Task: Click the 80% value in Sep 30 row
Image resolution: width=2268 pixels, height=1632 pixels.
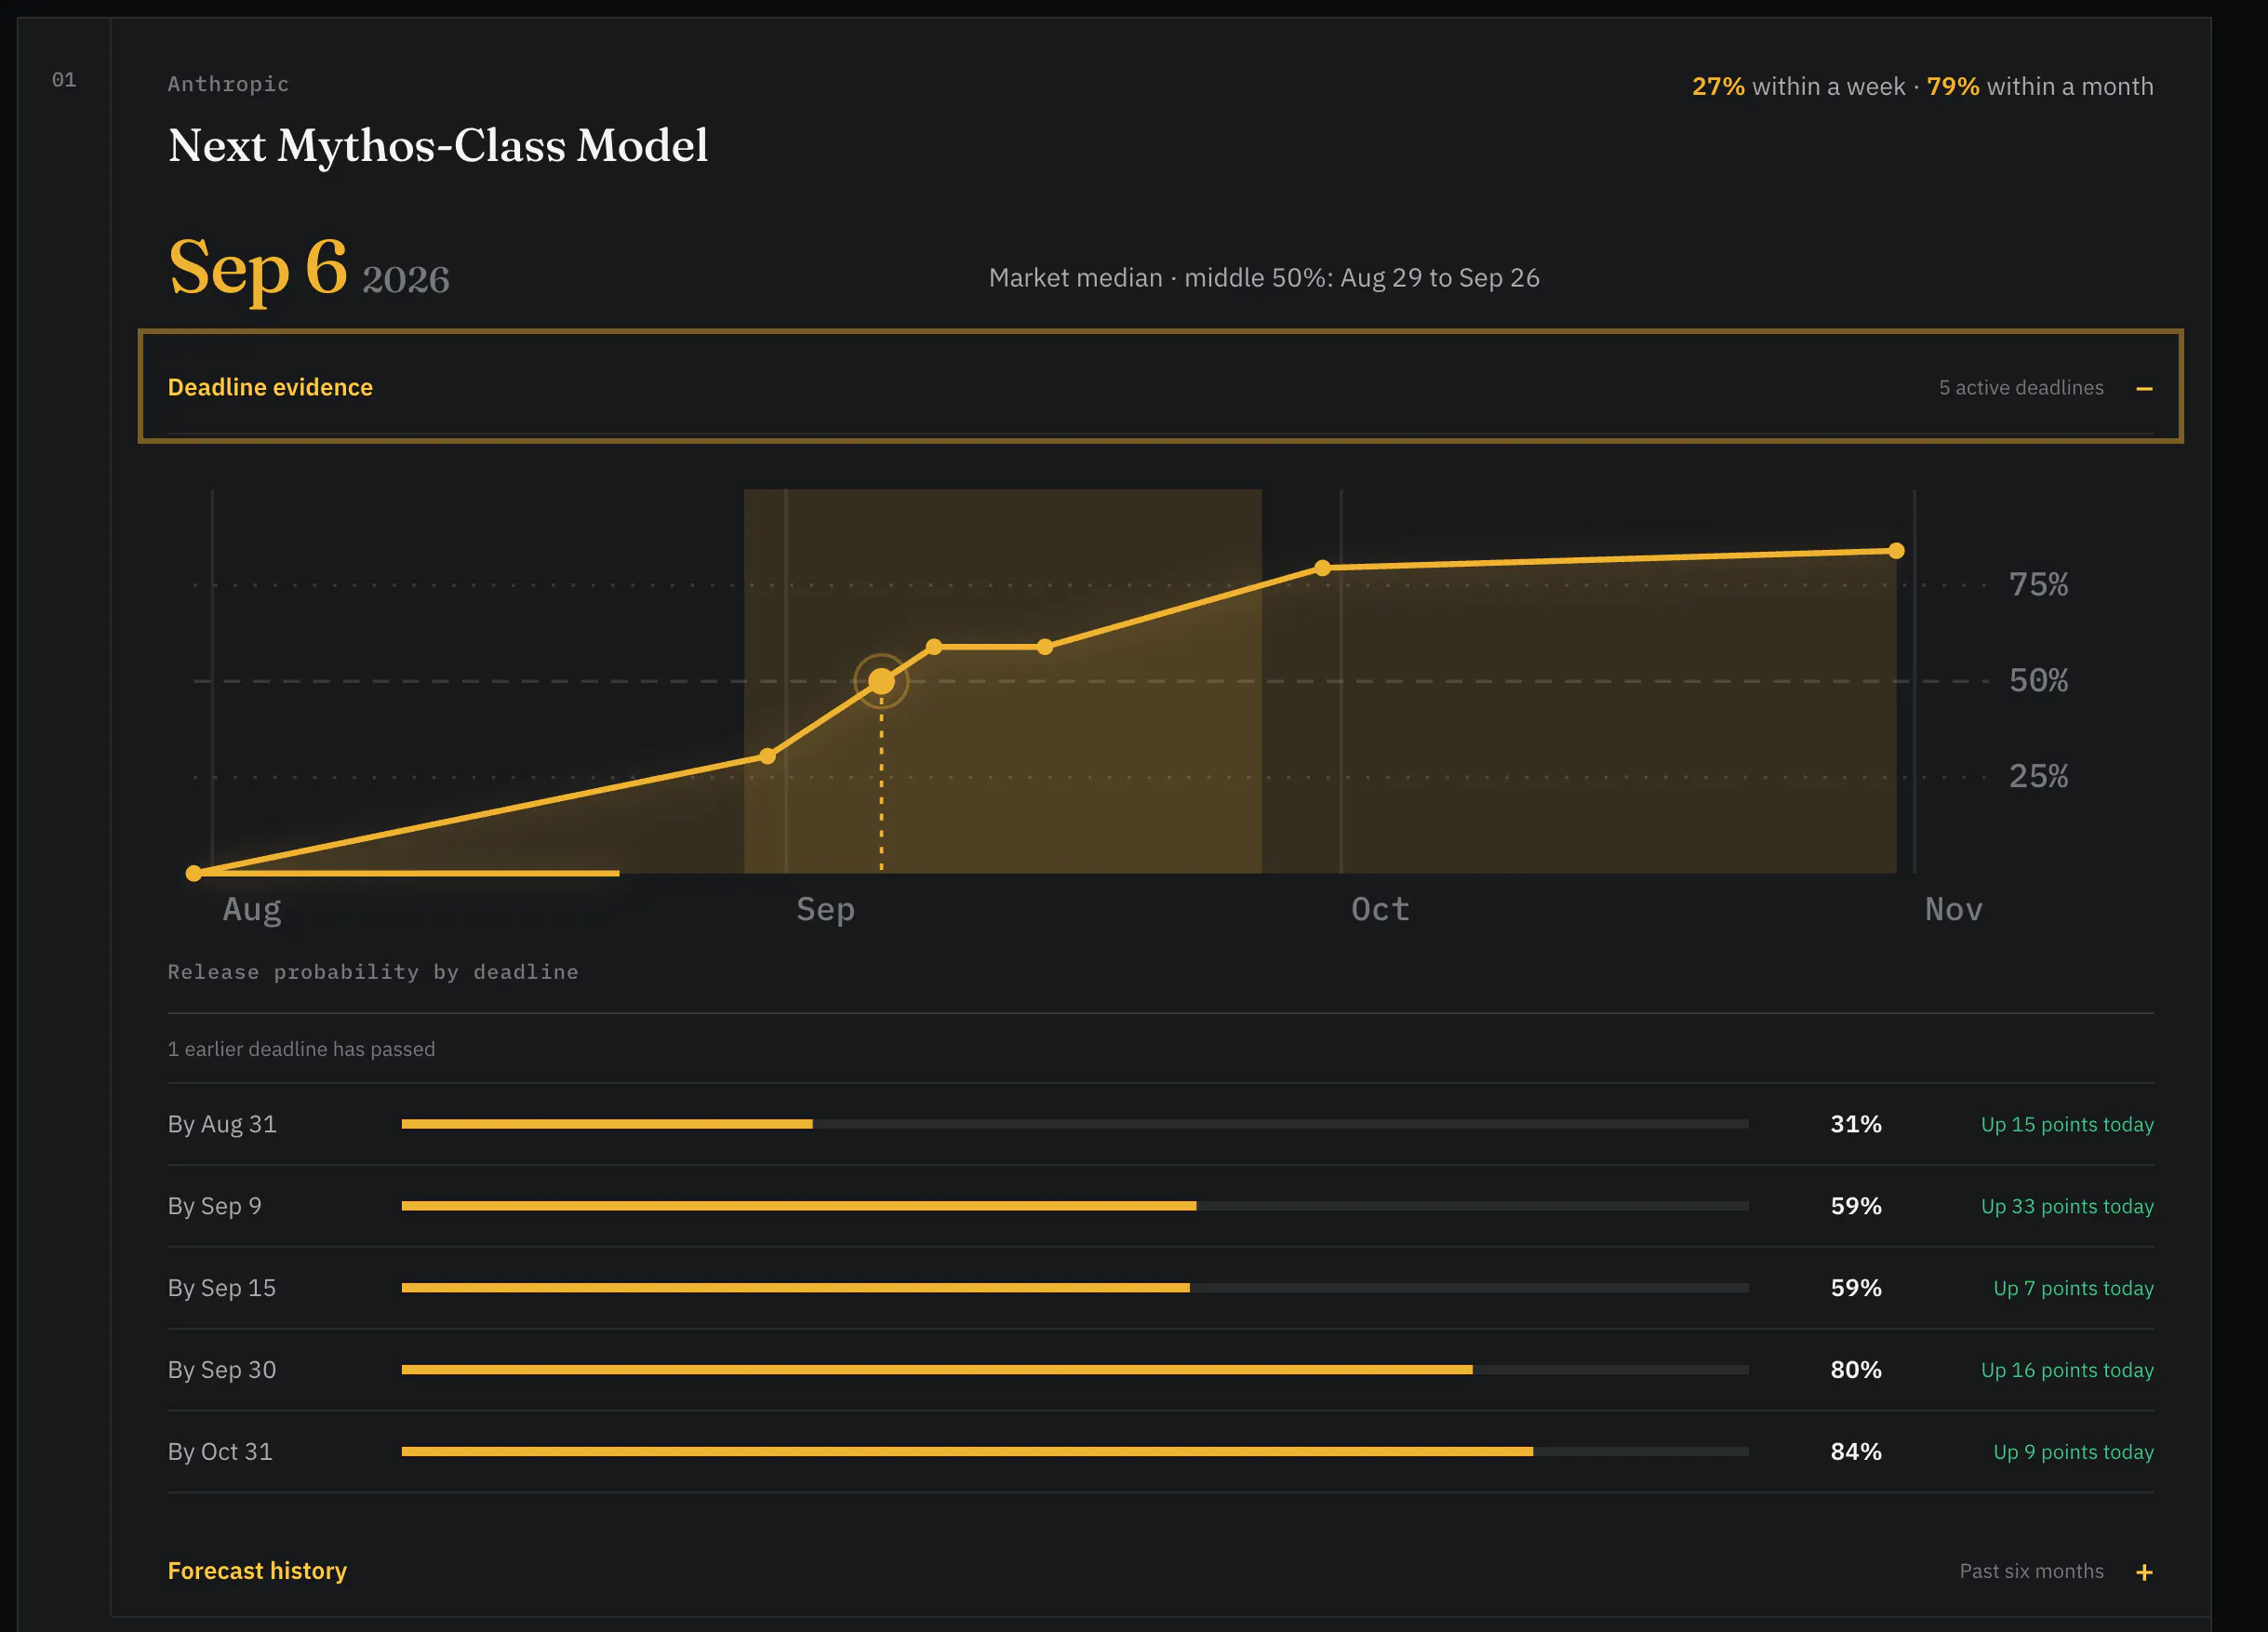Action: pyautogui.click(x=1856, y=1370)
